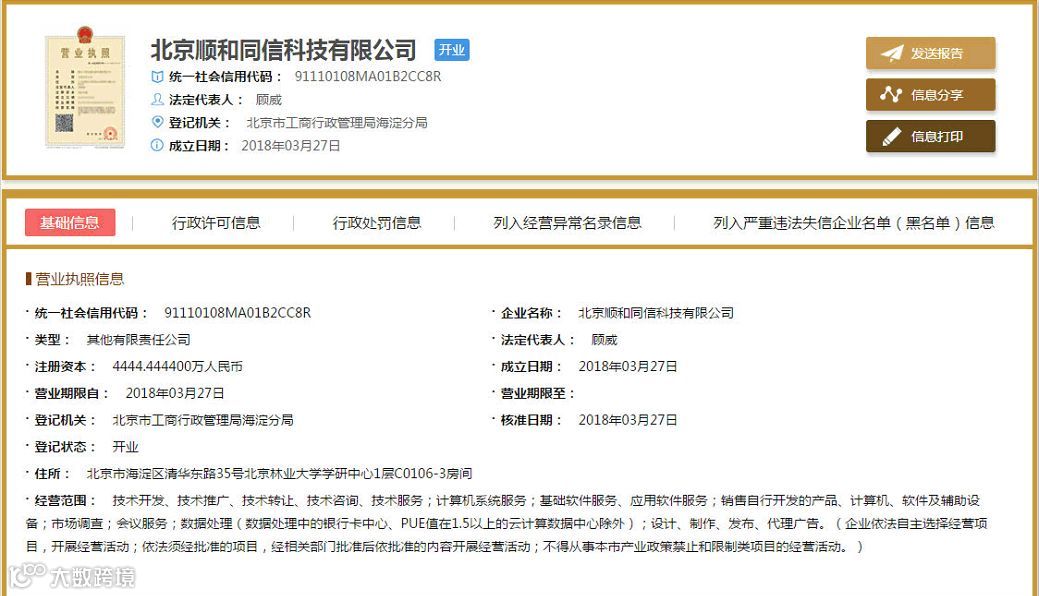Screen dimensions: 1039x596
Task: Switch to the 行政许可信息 tab
Action: (x=216, y=223)
